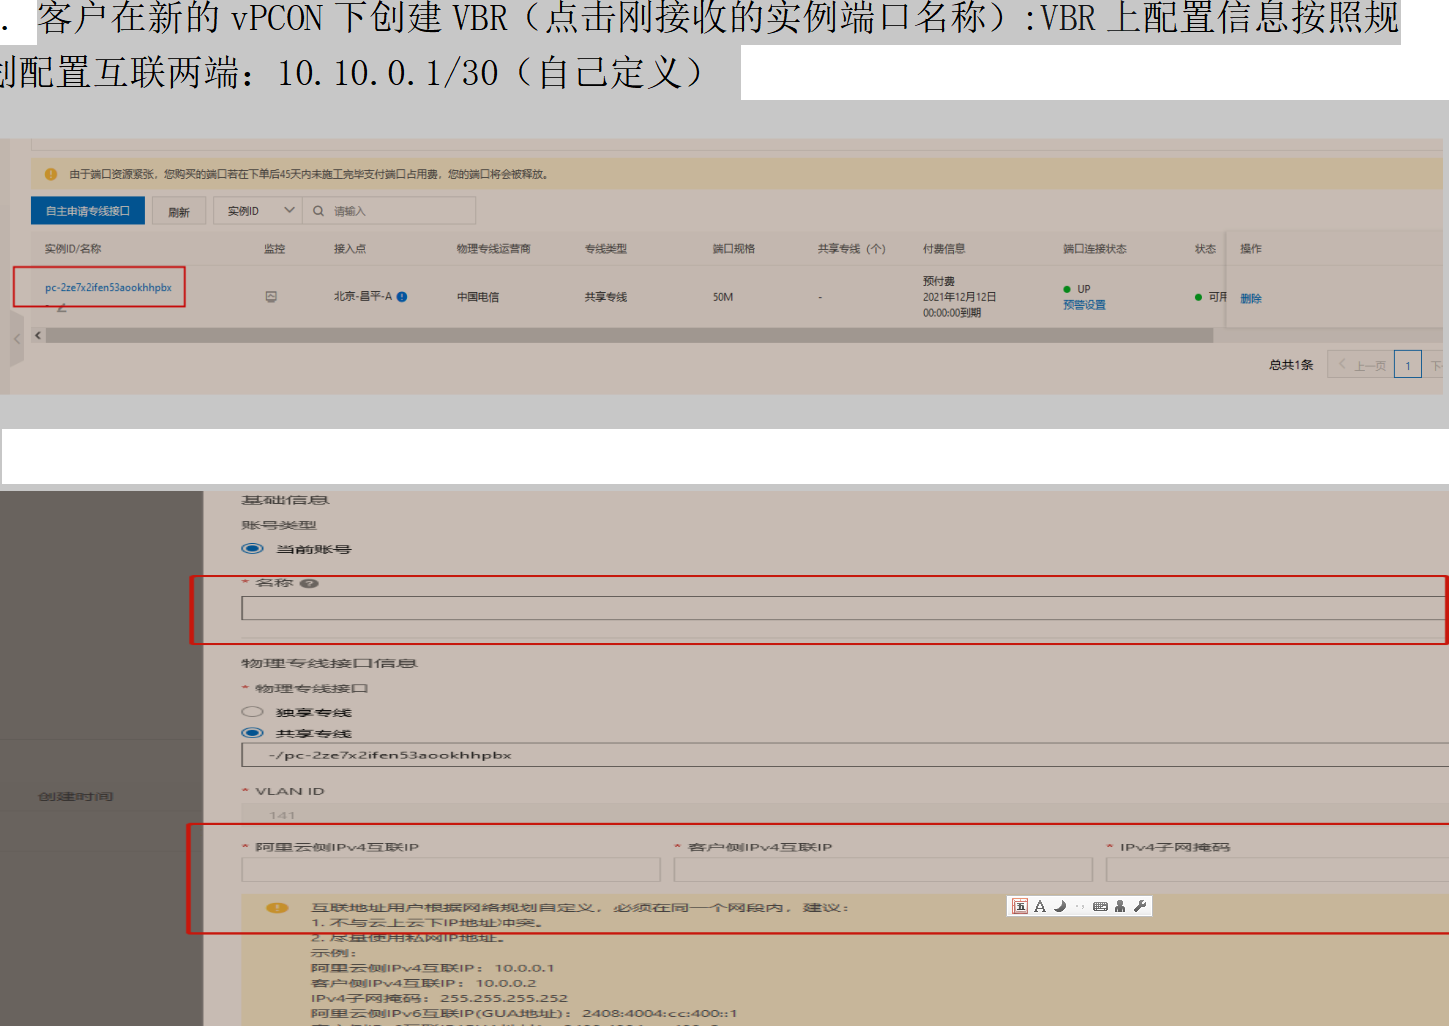Click the orange warning icon in the top notice
This screenshot has width=1449, height=1026.
pyautogui.click(x=51, y=174)
